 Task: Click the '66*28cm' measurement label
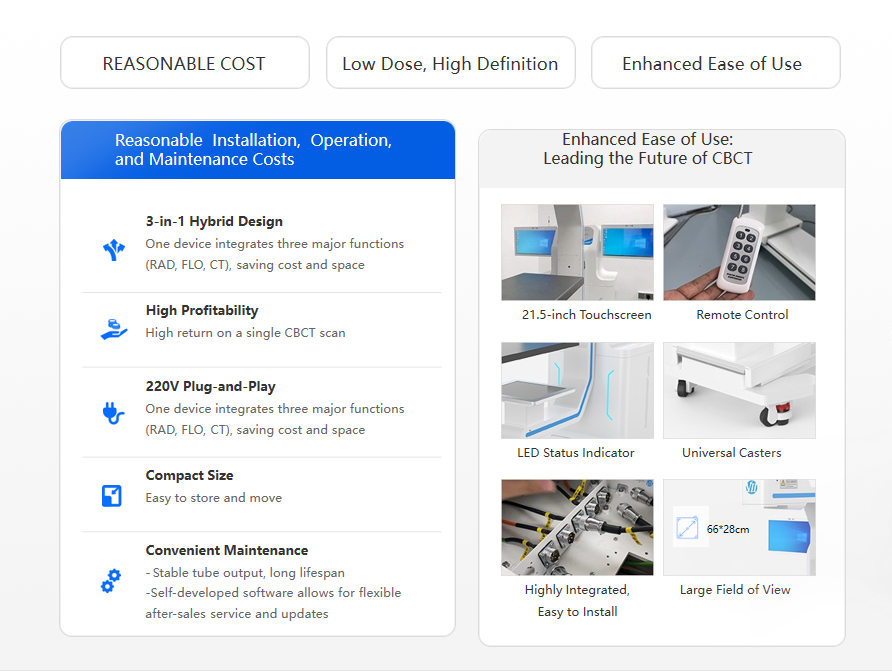coord(728,529)
